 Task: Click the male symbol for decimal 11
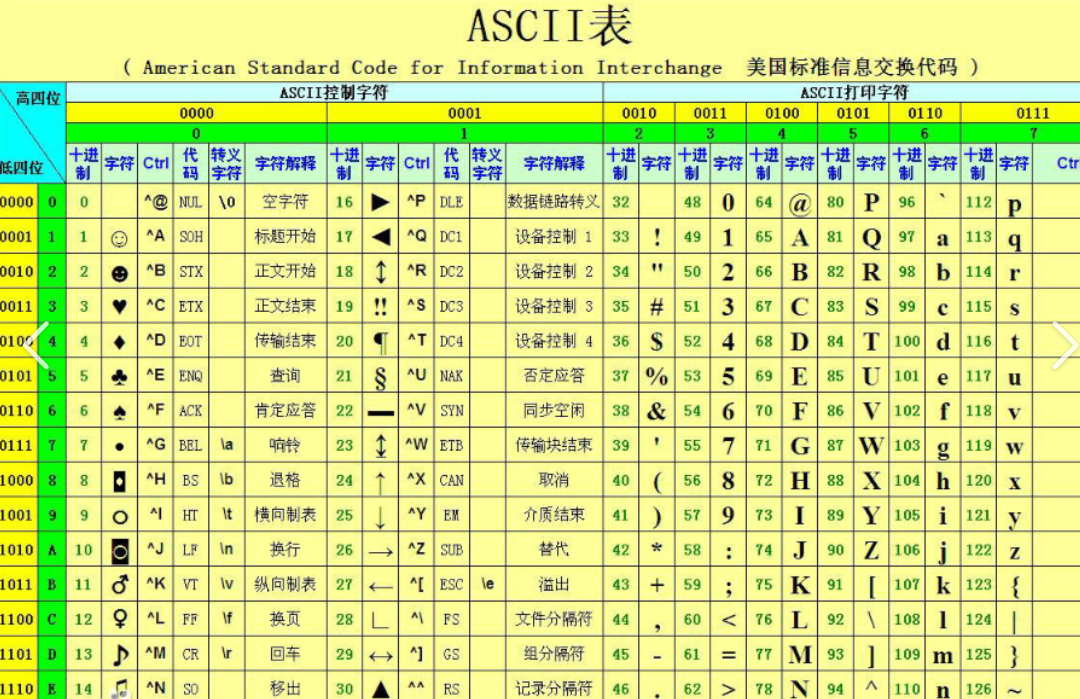tap(120, 585)
